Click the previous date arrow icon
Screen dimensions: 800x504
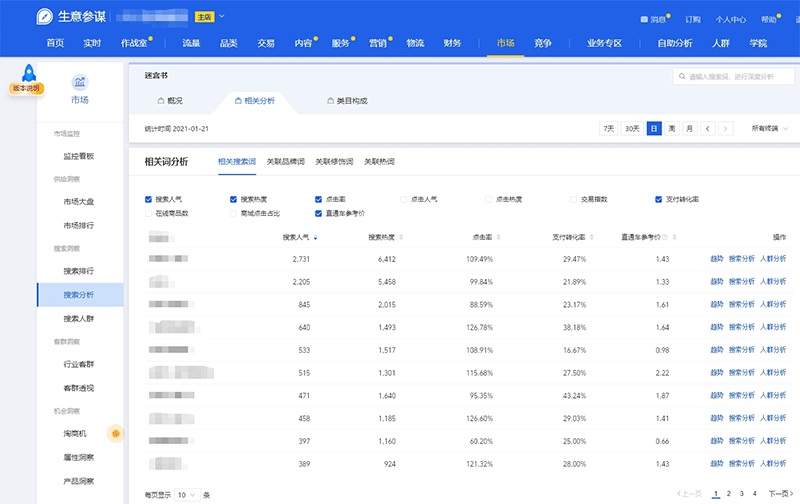coord(707,128)
